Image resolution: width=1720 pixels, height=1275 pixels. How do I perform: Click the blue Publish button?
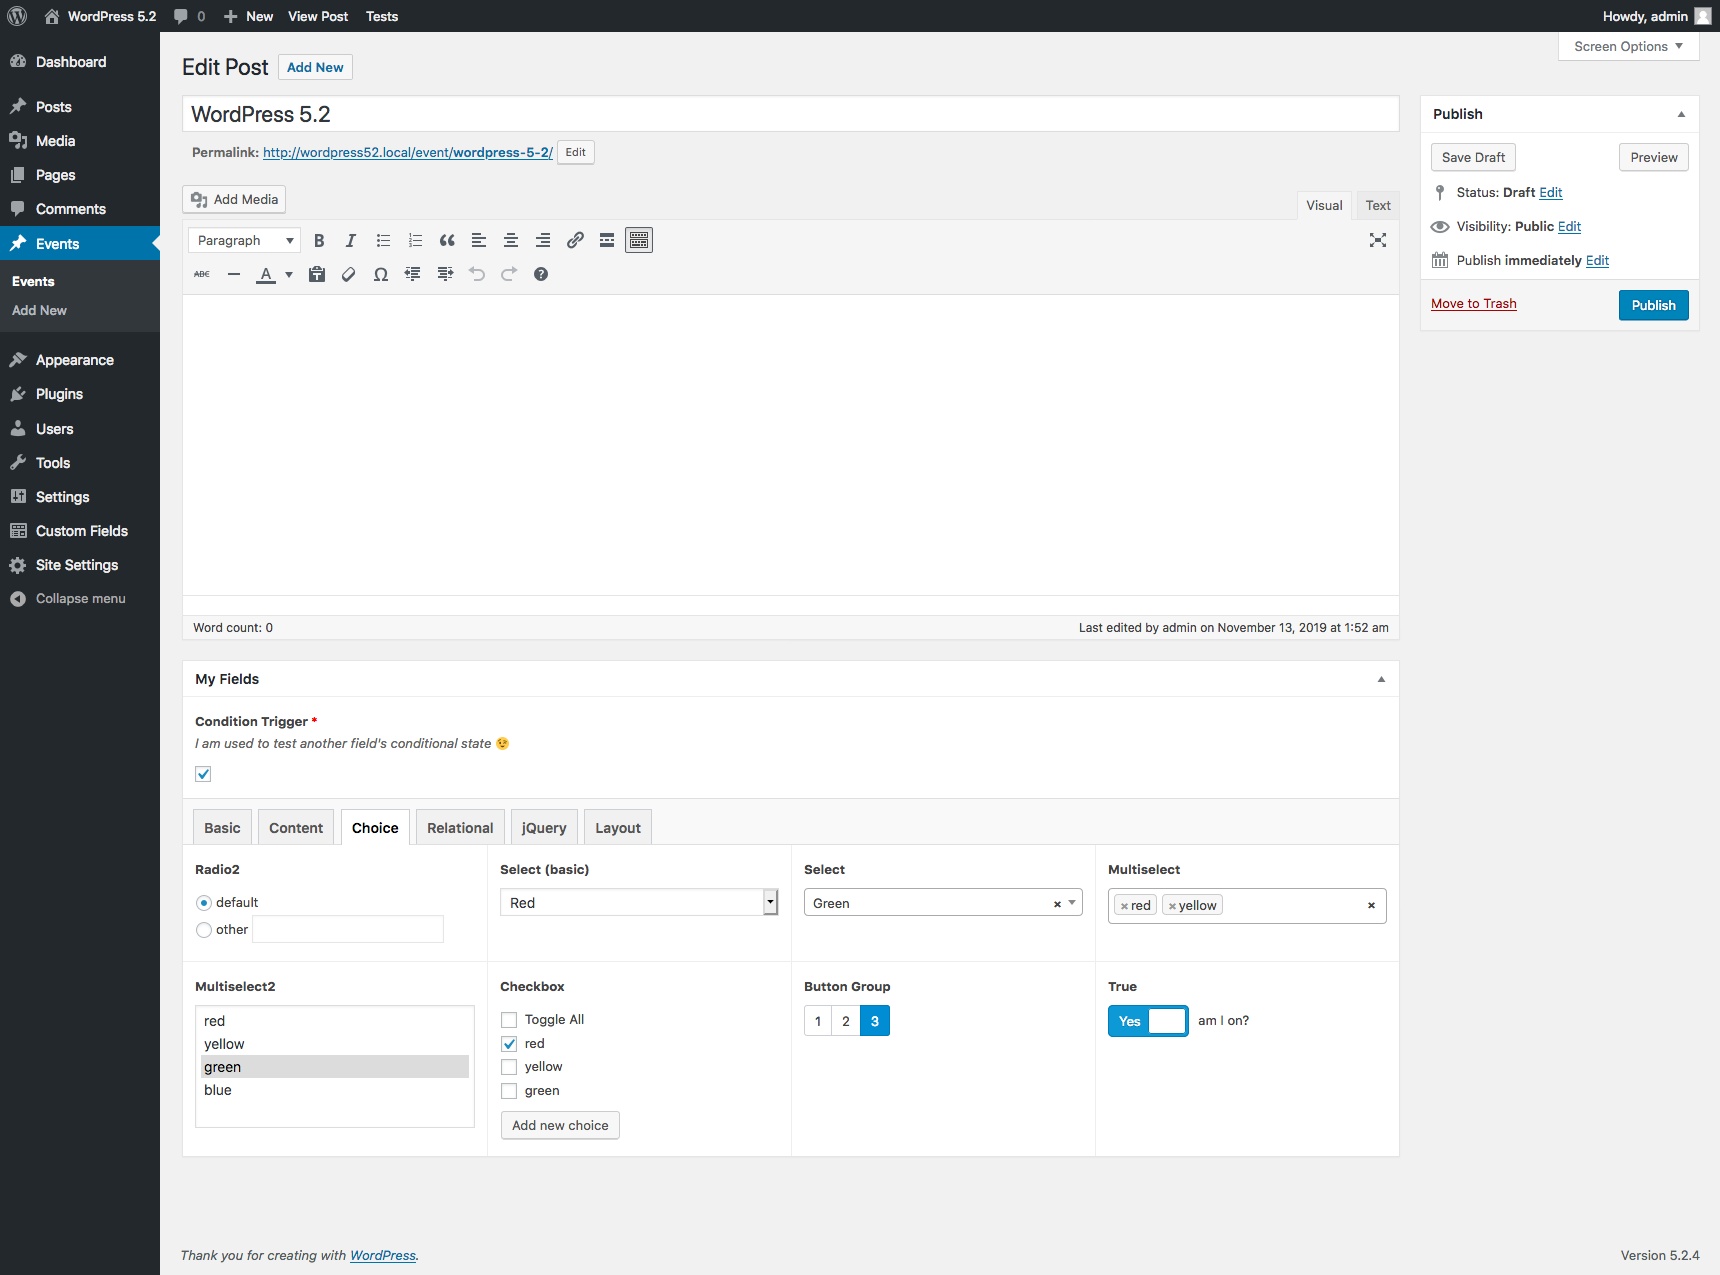pos(1653,305)
